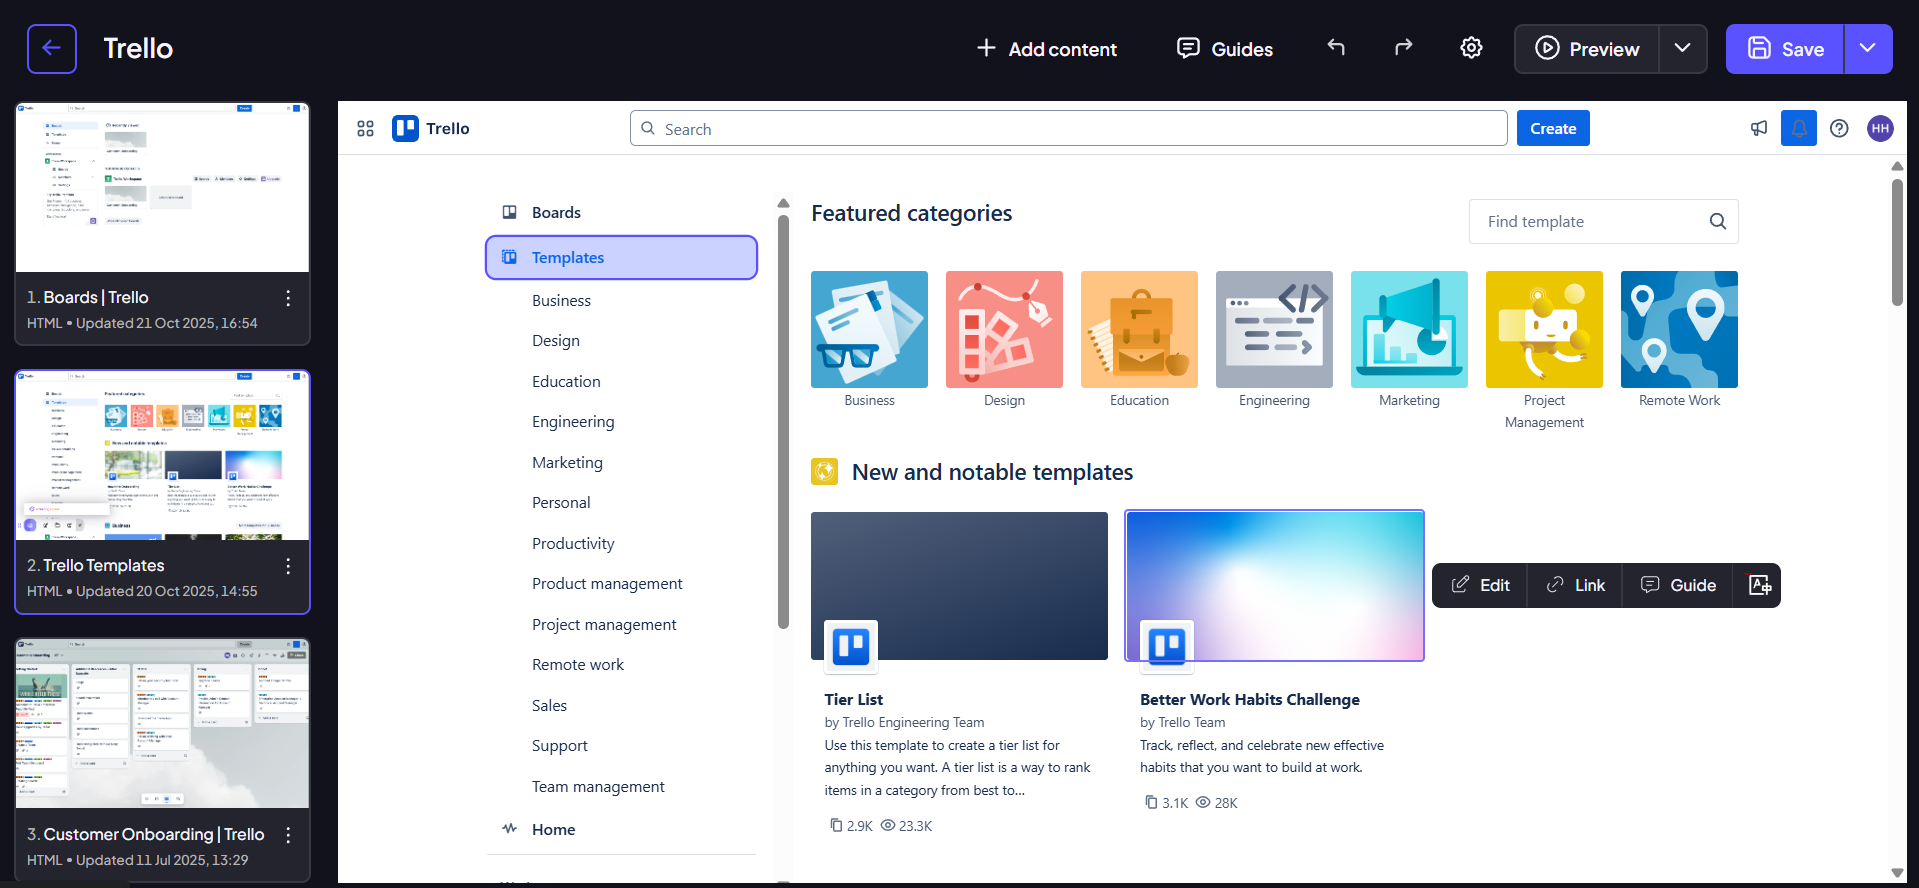The width and height of the screenshot is (1919, 888).
Task: Click Add content
Action: point(1046,49)
